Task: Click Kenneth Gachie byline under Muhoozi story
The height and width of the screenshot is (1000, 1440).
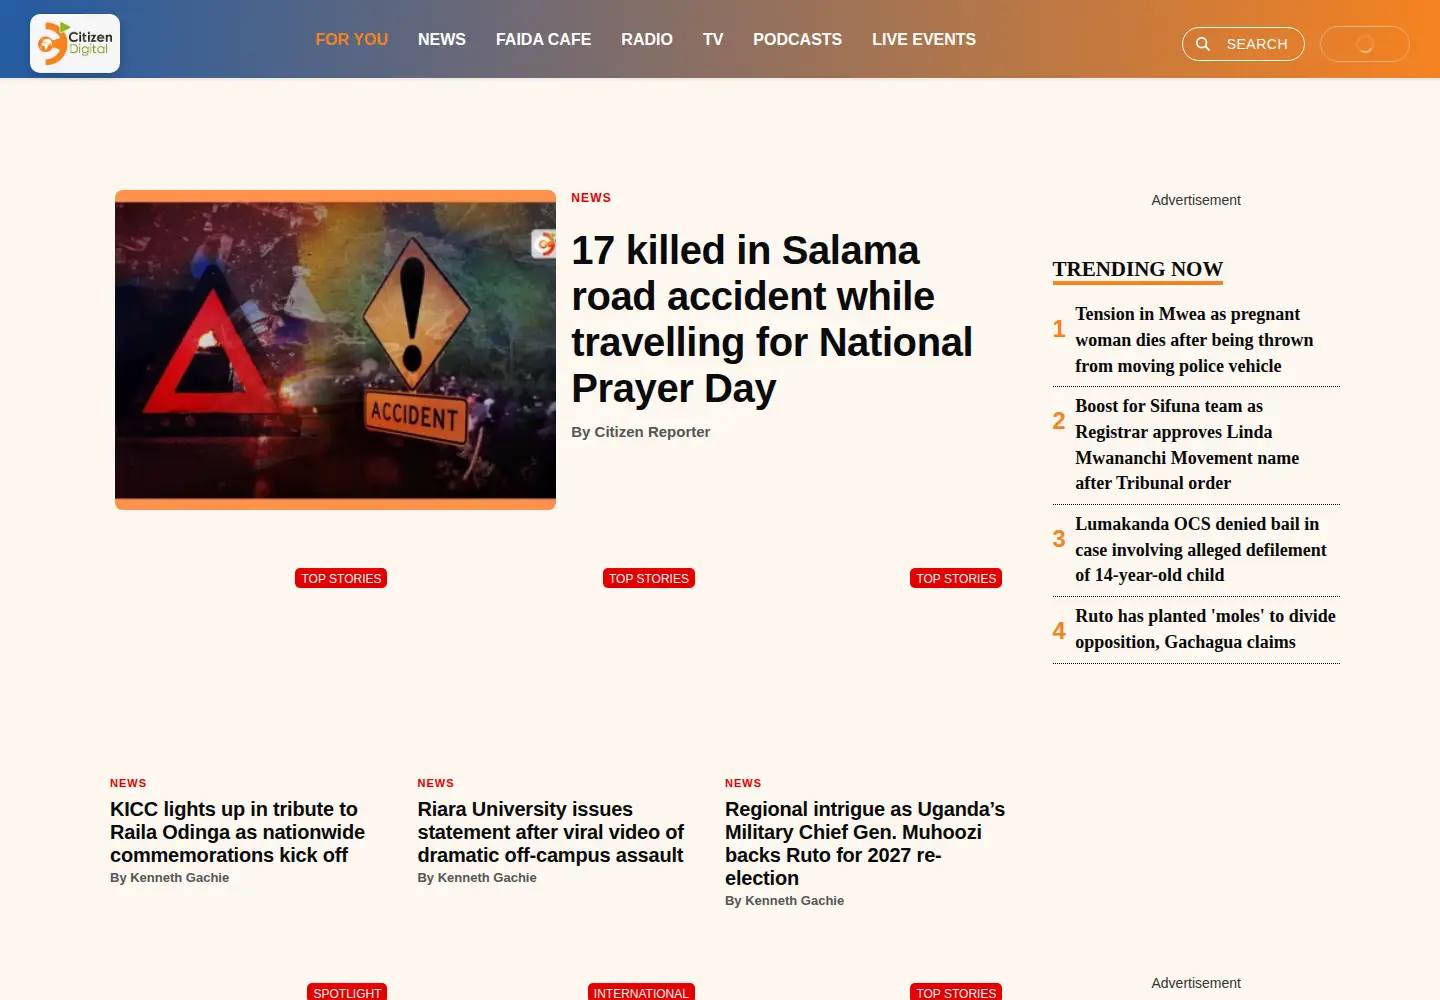Action: coord(785,901)
